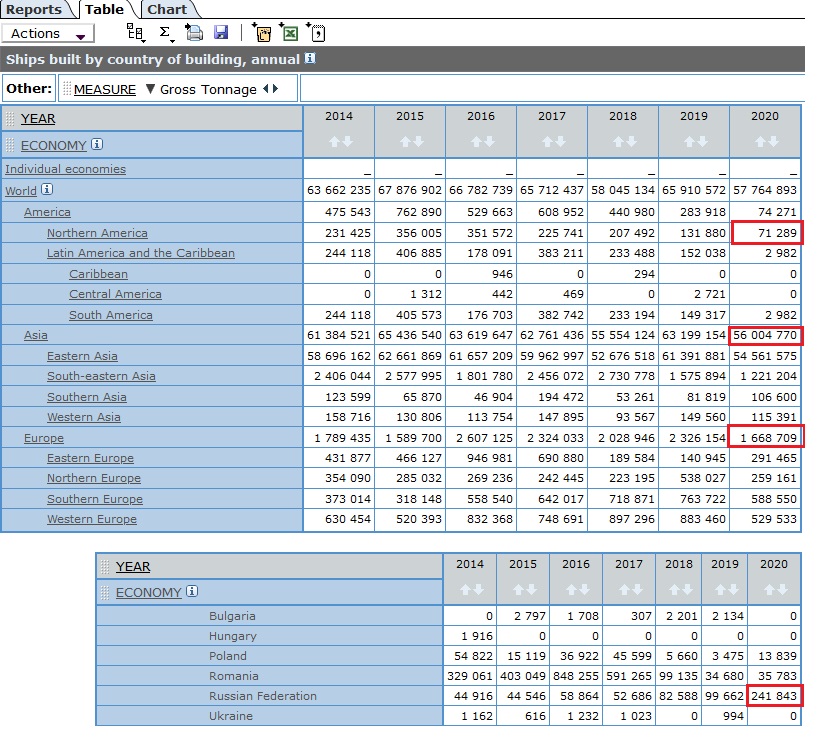831x745 pixels.
Task: Sort the 2020 column in the top table
Action: click(766, 141)
